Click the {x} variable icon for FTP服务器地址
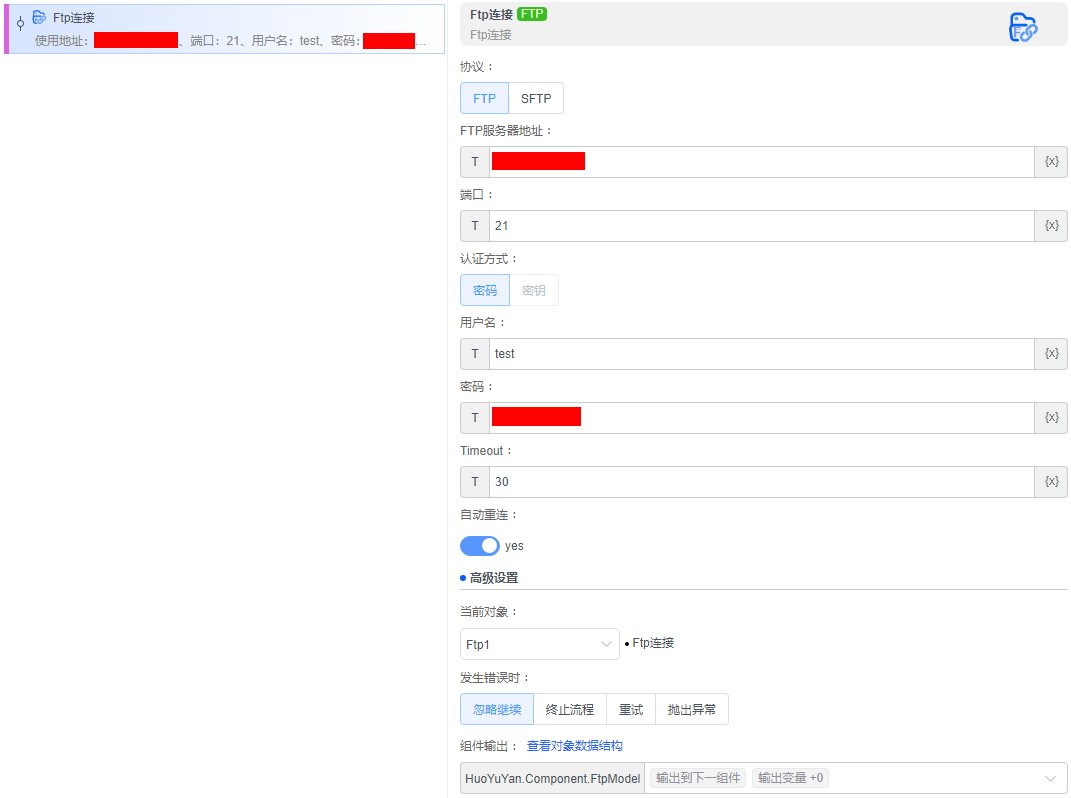The width and height of the screenshot is (1071, 798). coord(1051,162)
